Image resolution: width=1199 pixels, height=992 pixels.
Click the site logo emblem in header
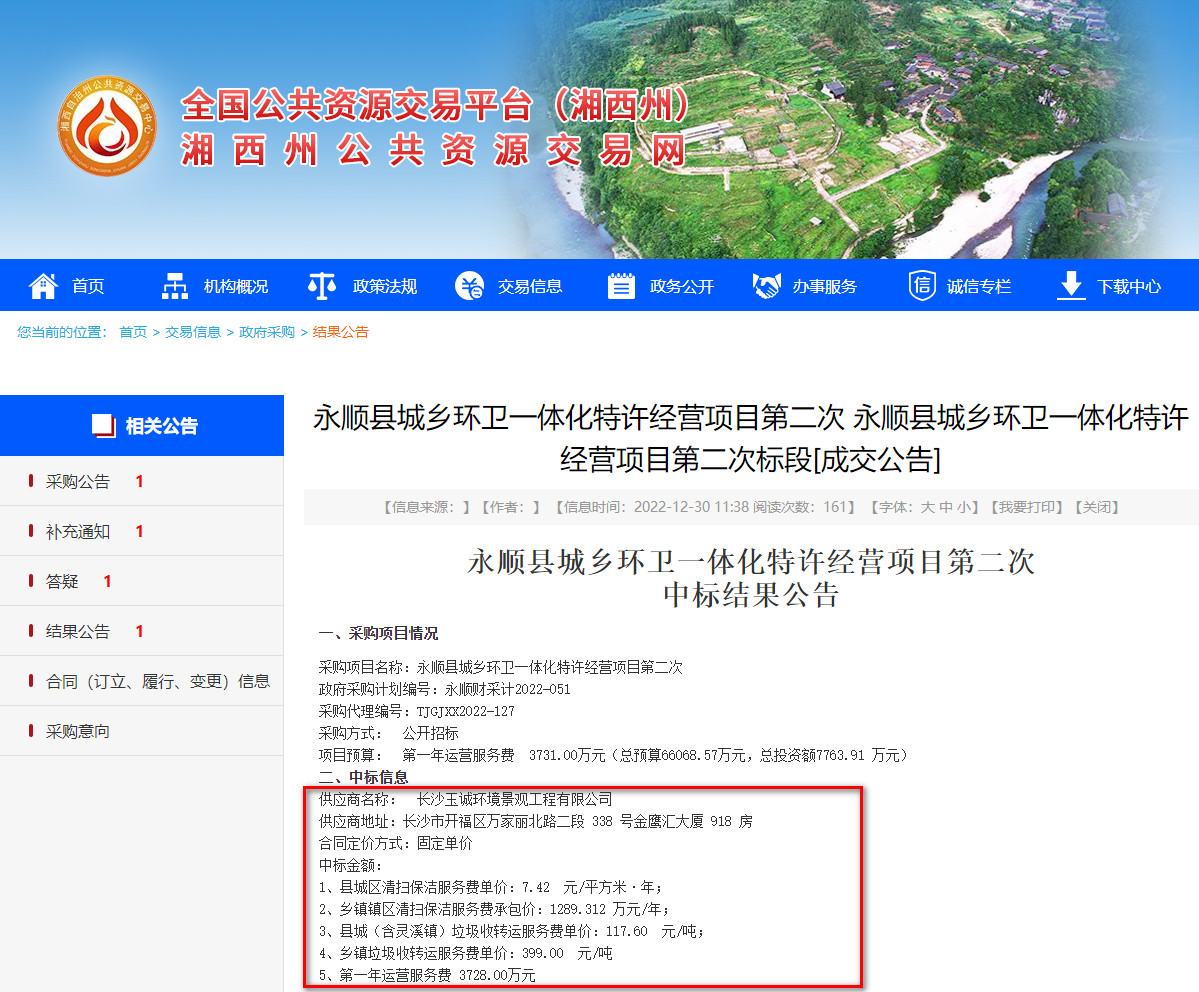107,126
